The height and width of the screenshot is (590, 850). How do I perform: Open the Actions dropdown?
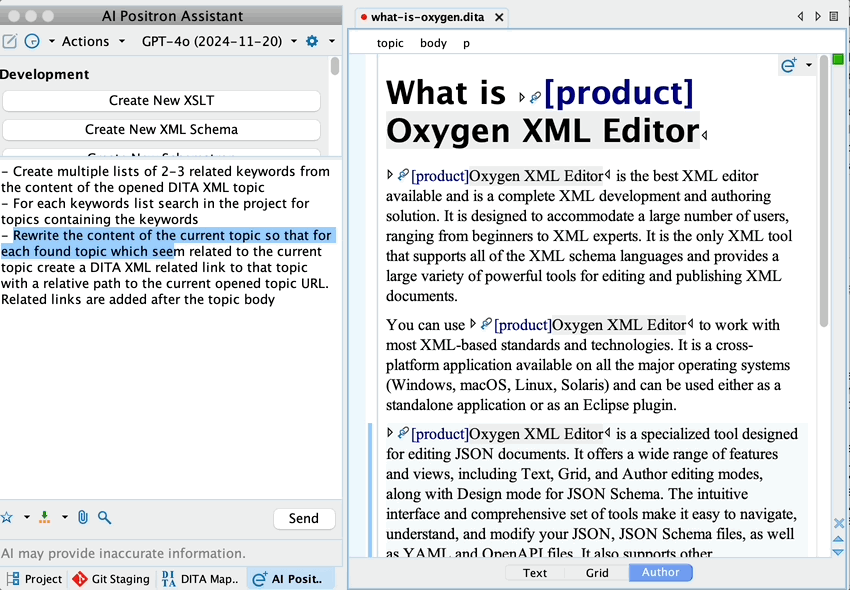click(93, 41)
